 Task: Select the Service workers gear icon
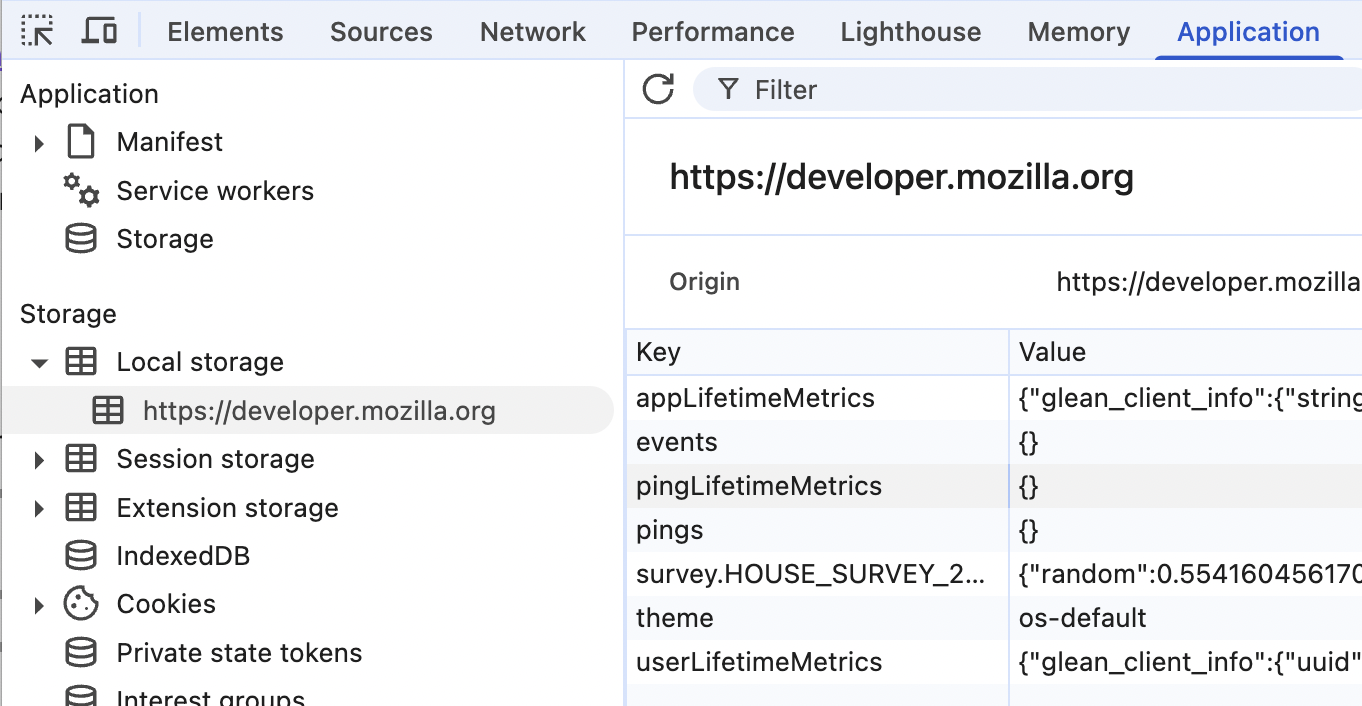tap(81, 190)
